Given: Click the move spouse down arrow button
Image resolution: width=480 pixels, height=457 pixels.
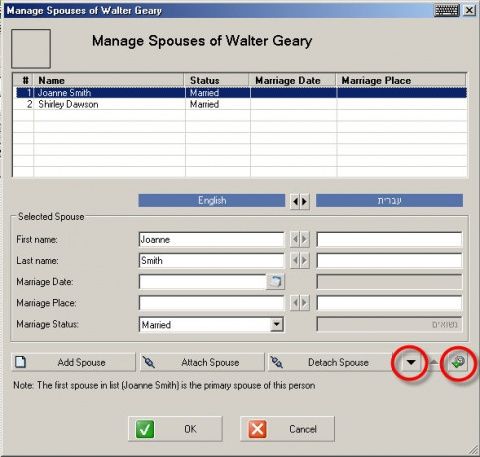Looking at the screenshot, I should (x=411, y=362).
